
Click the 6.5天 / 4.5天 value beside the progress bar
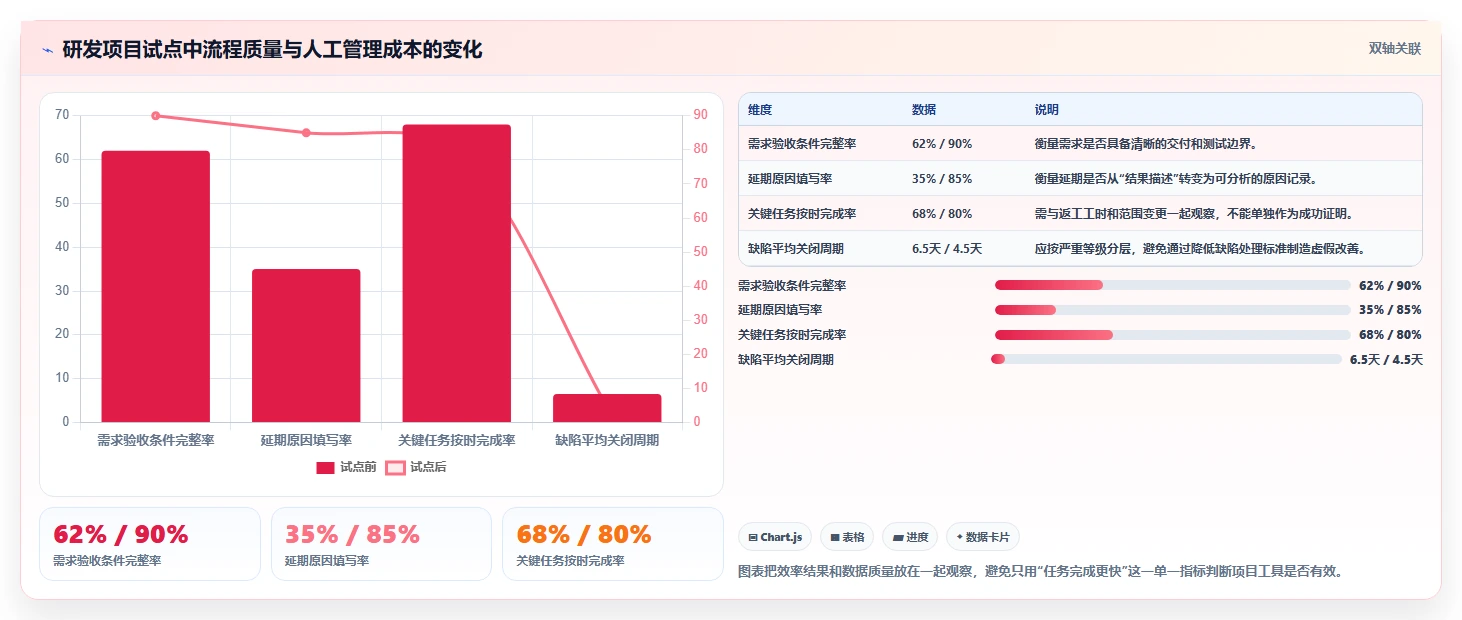click(x=1386, y=360)
